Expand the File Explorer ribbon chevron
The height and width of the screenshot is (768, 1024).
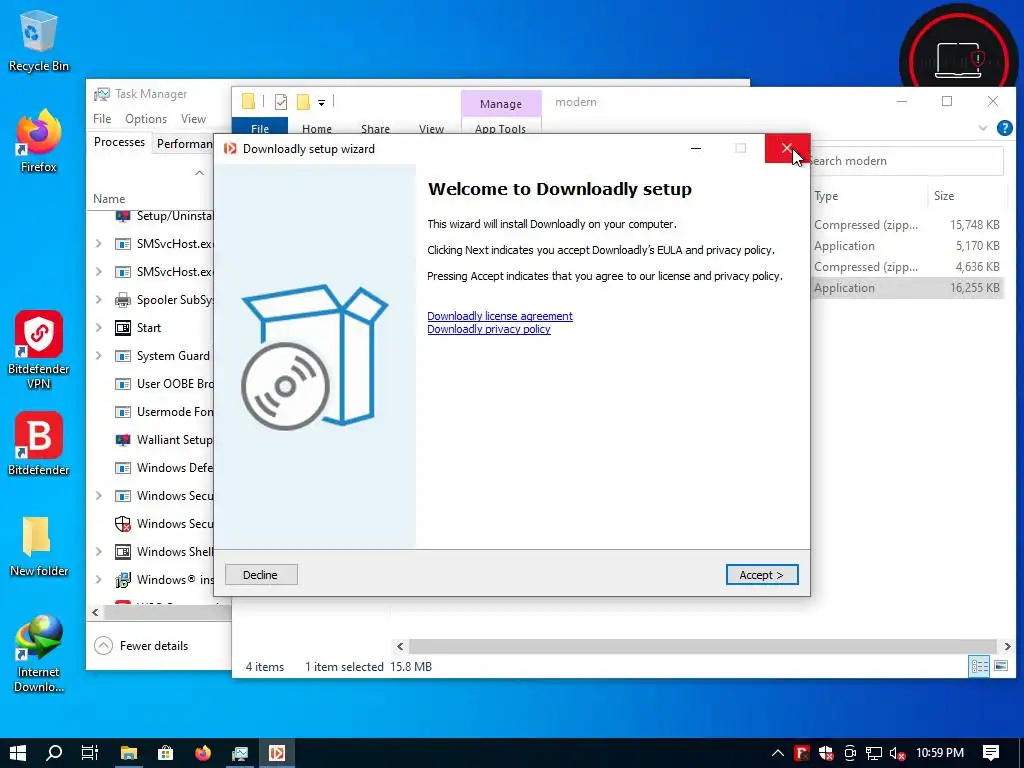point(983,128)
